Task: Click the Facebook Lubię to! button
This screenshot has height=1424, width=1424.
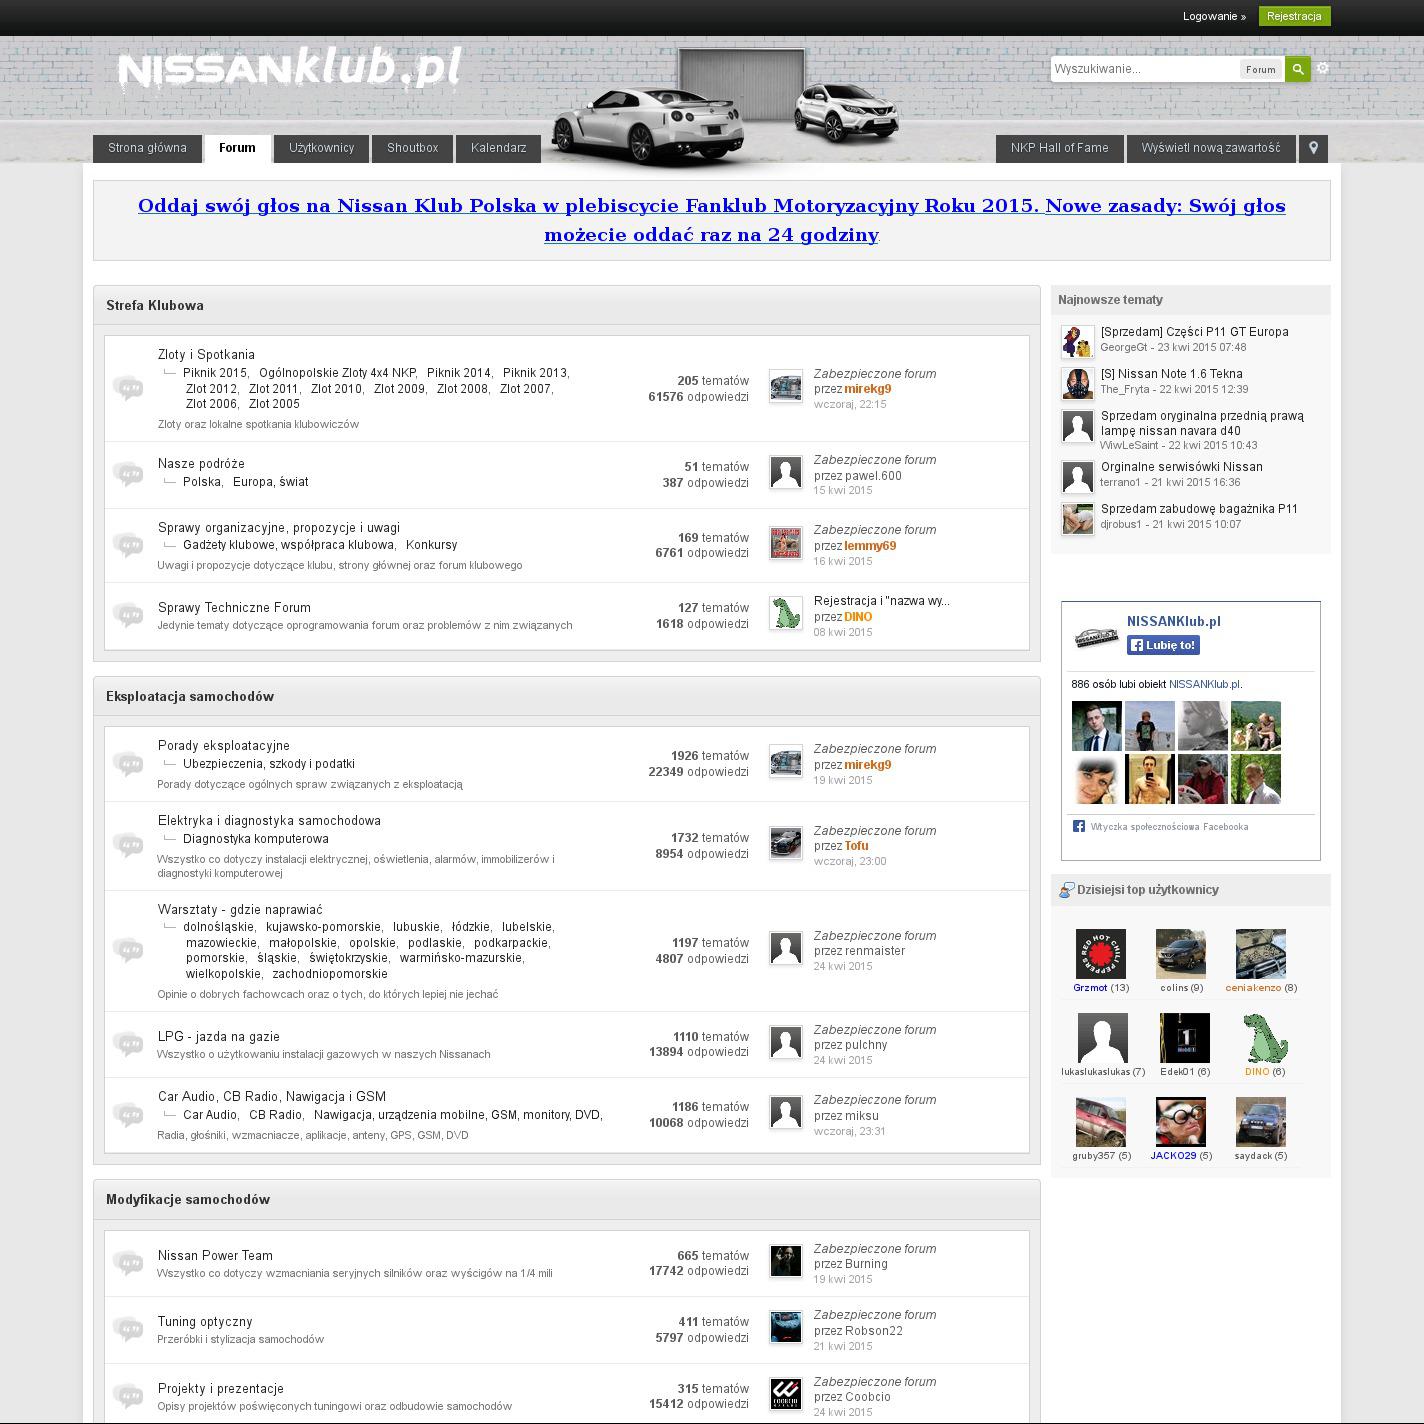Action: [x=1163, y=645]
